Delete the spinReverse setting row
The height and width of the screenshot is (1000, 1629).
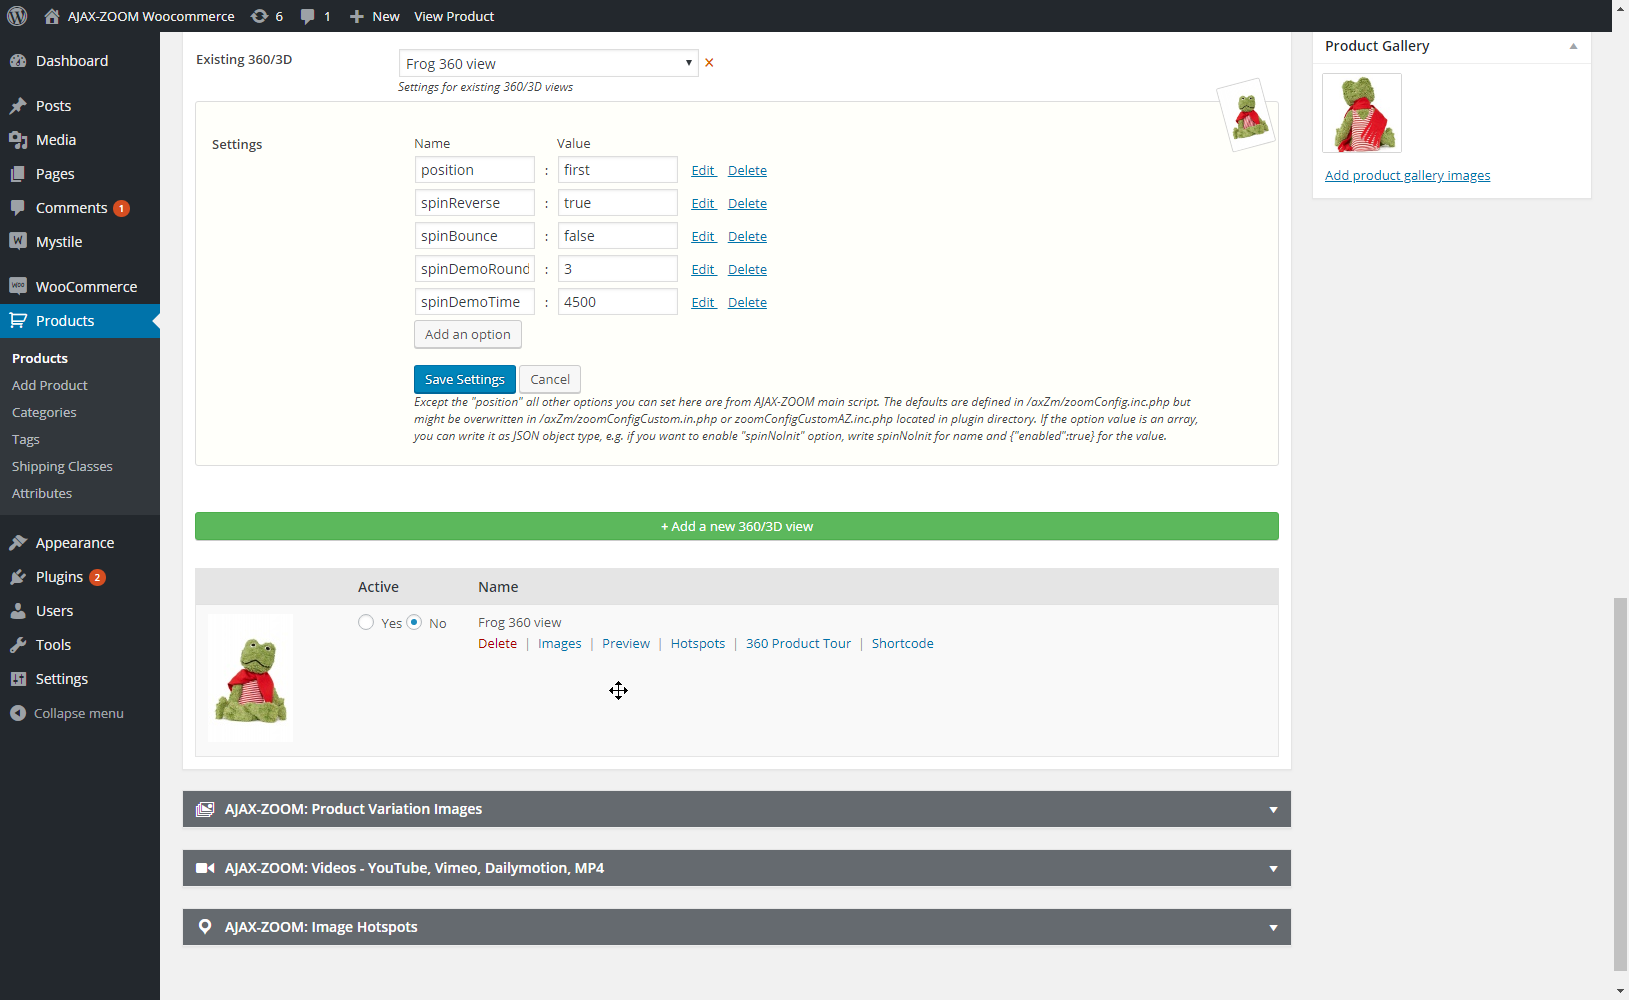(747, 203)
